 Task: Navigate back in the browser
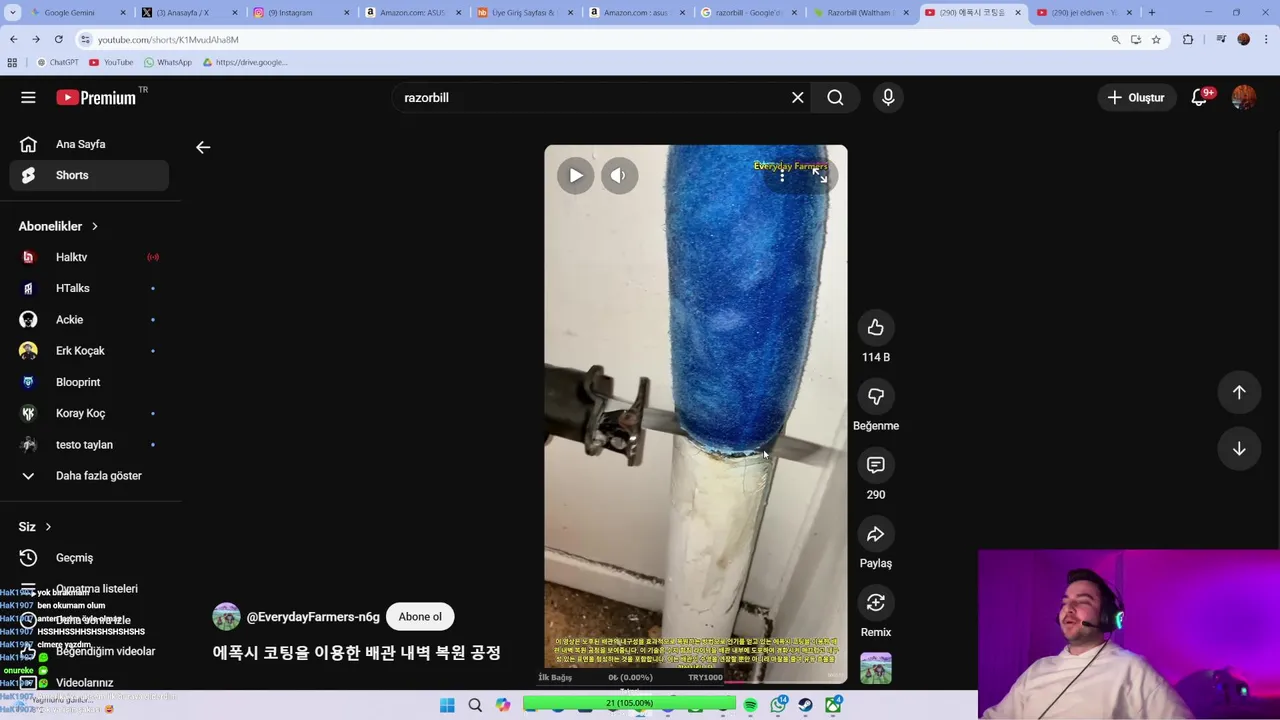[13, 39]
